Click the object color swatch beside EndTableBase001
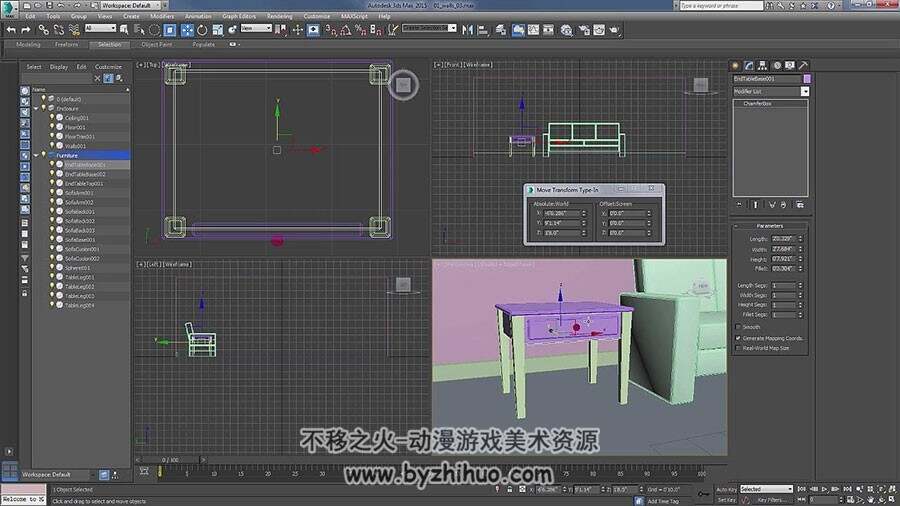This screenshot has width=900, height=506. click(807, 79)
